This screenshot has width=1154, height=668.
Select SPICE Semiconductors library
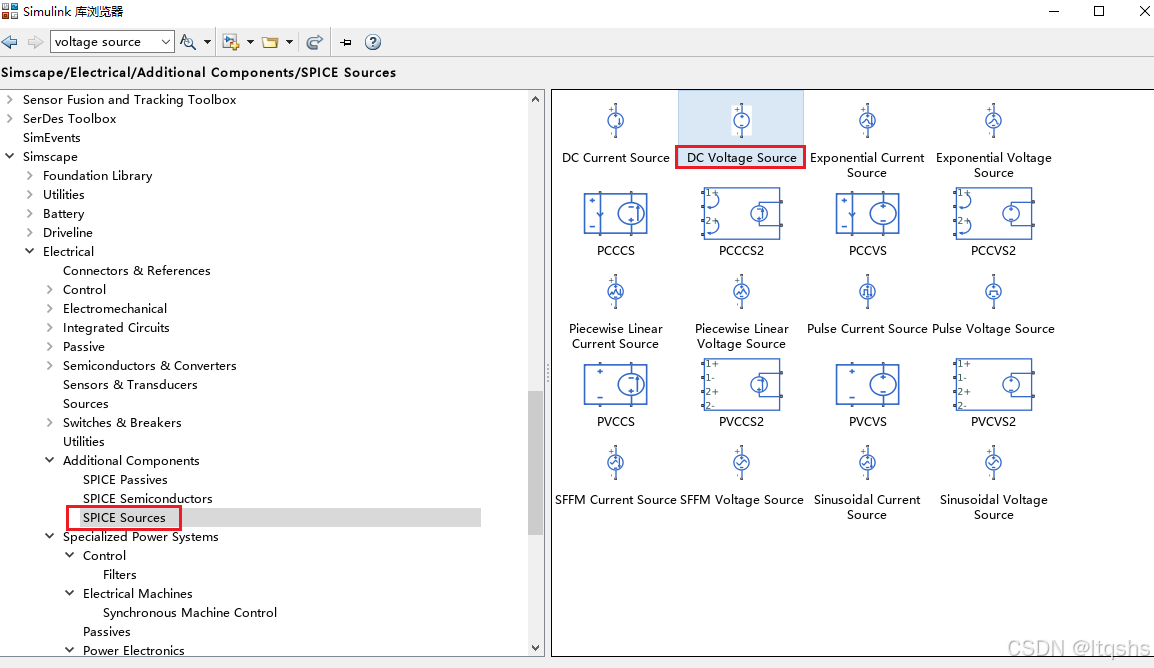(148, 499)
